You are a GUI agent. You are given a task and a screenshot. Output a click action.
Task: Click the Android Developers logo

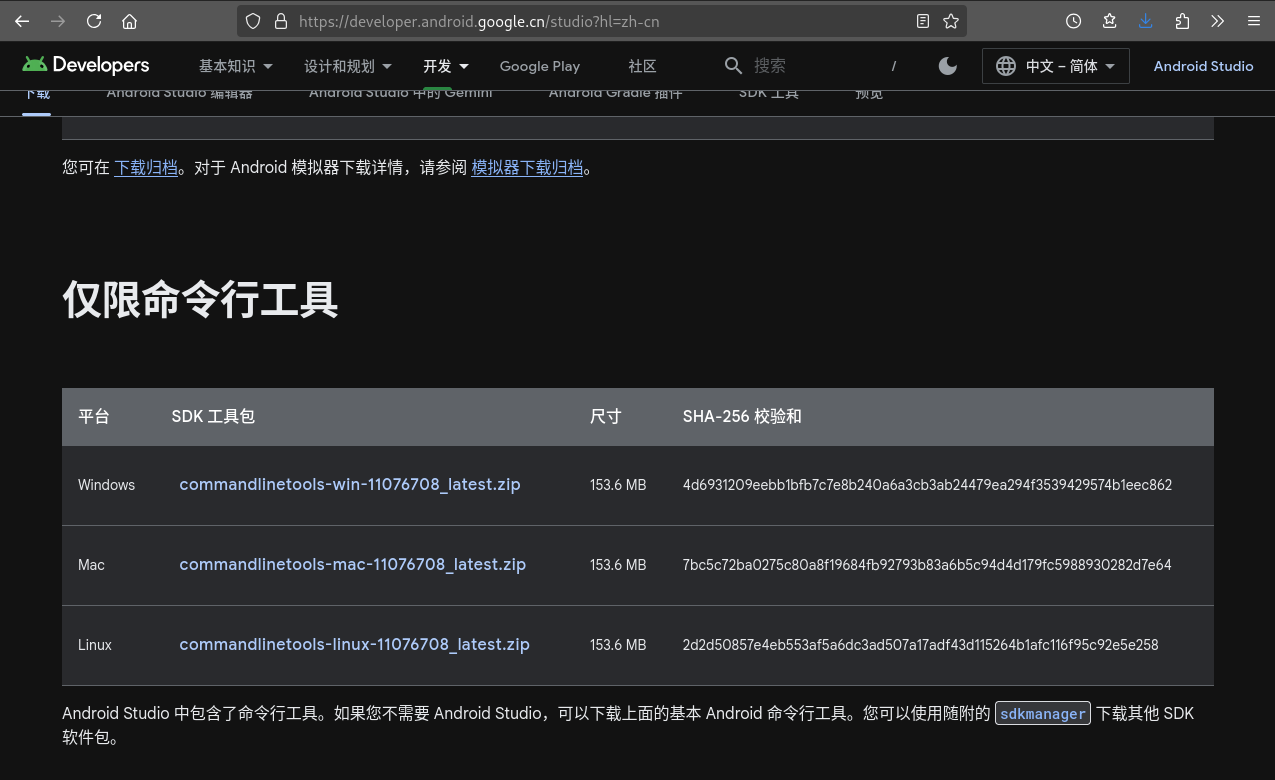(x=86, y=65)
